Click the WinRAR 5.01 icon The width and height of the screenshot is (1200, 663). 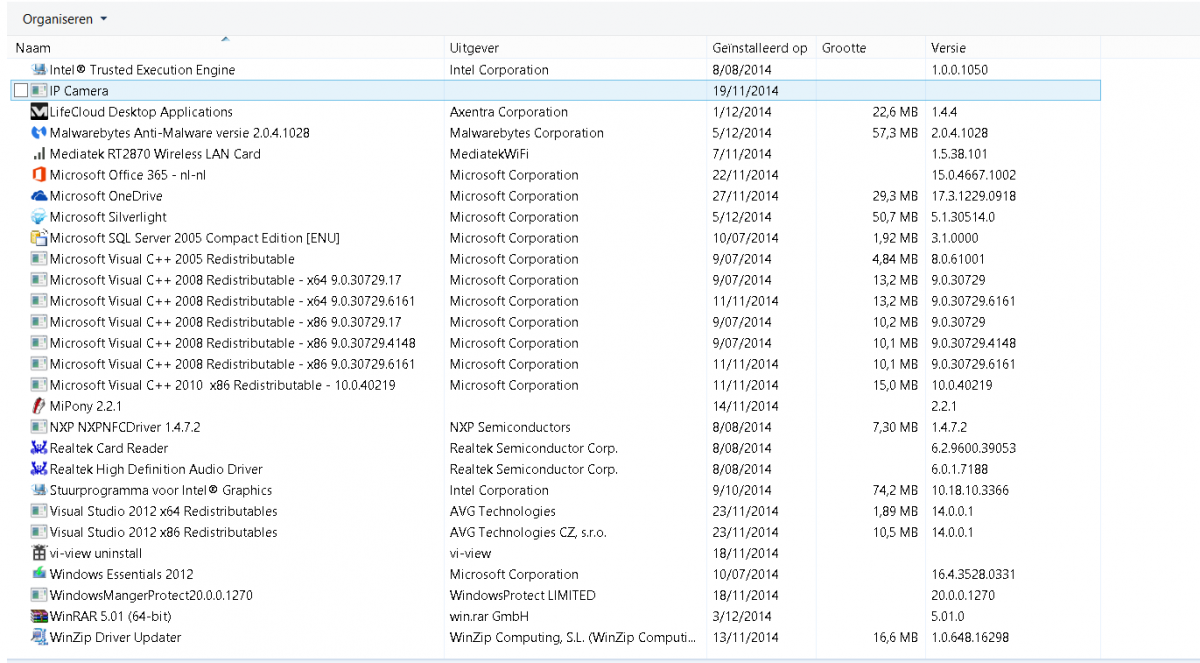pyautogui.click(x=39, y=616)
